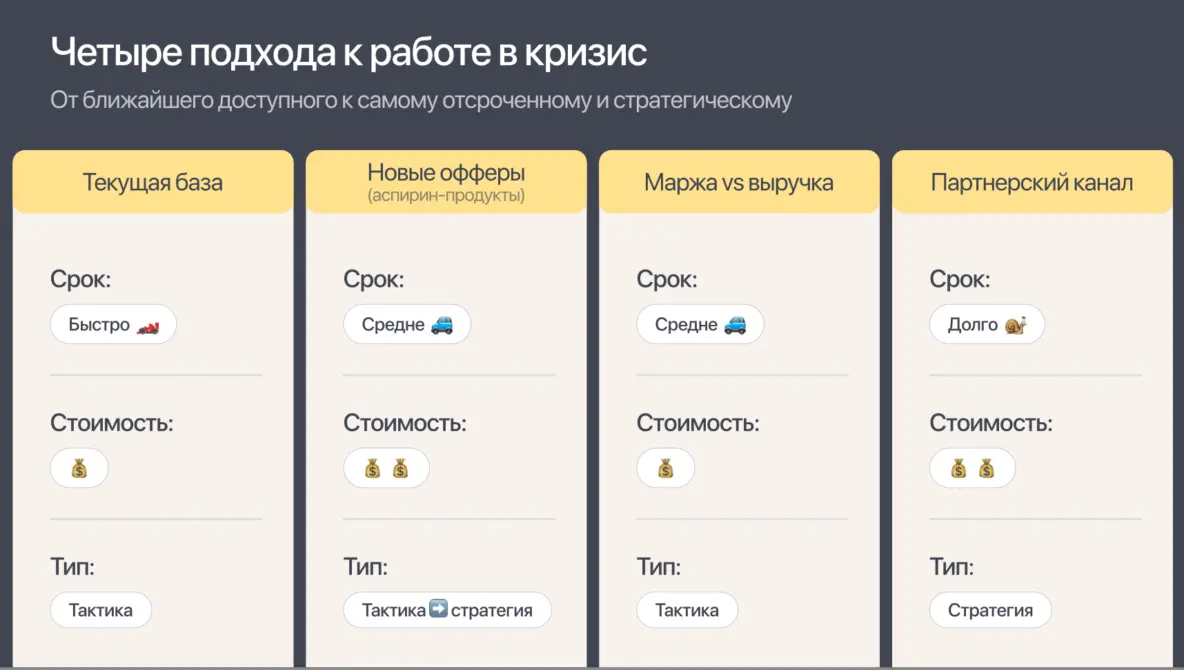Click the title Четыре подхода к работе в кризис
This screenshot has width=1184, height=670.
point(349,52)
